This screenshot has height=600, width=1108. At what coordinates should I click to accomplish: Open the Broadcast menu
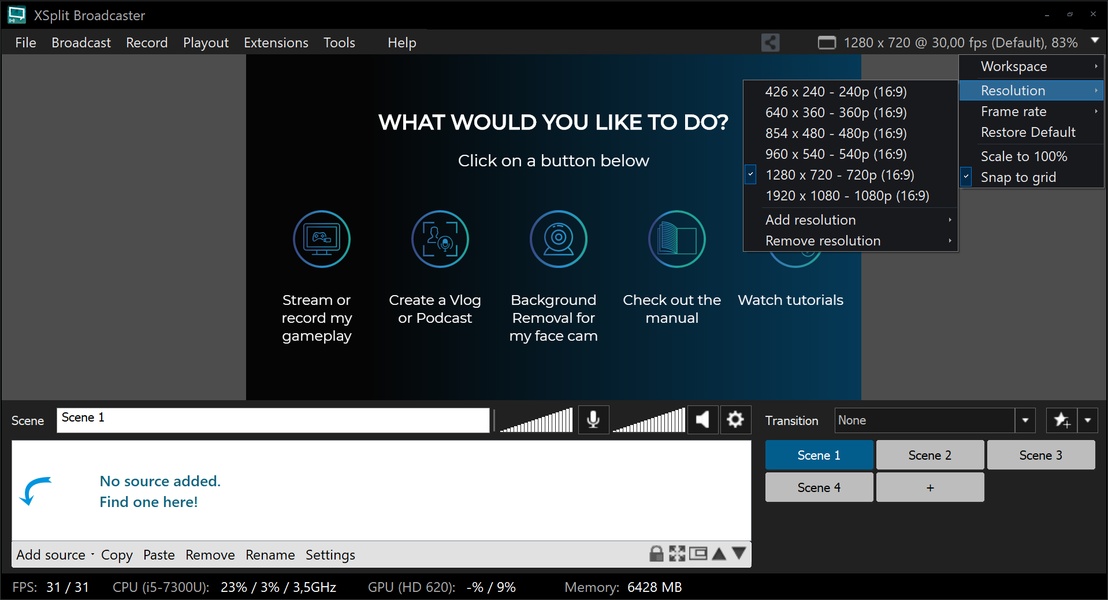coord(81,43)
